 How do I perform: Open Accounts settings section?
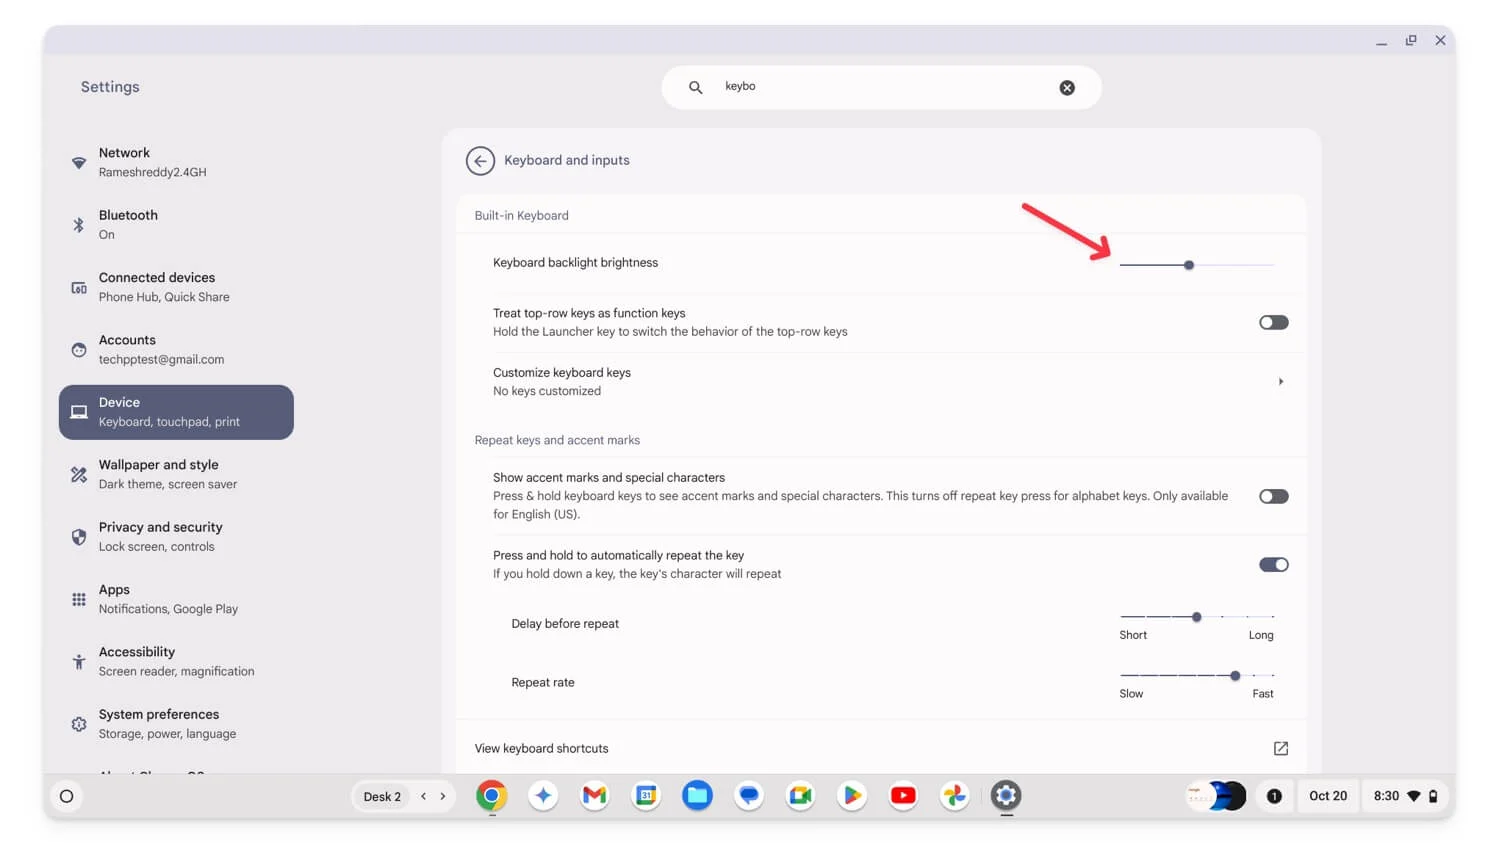click(x=176, y=350)
